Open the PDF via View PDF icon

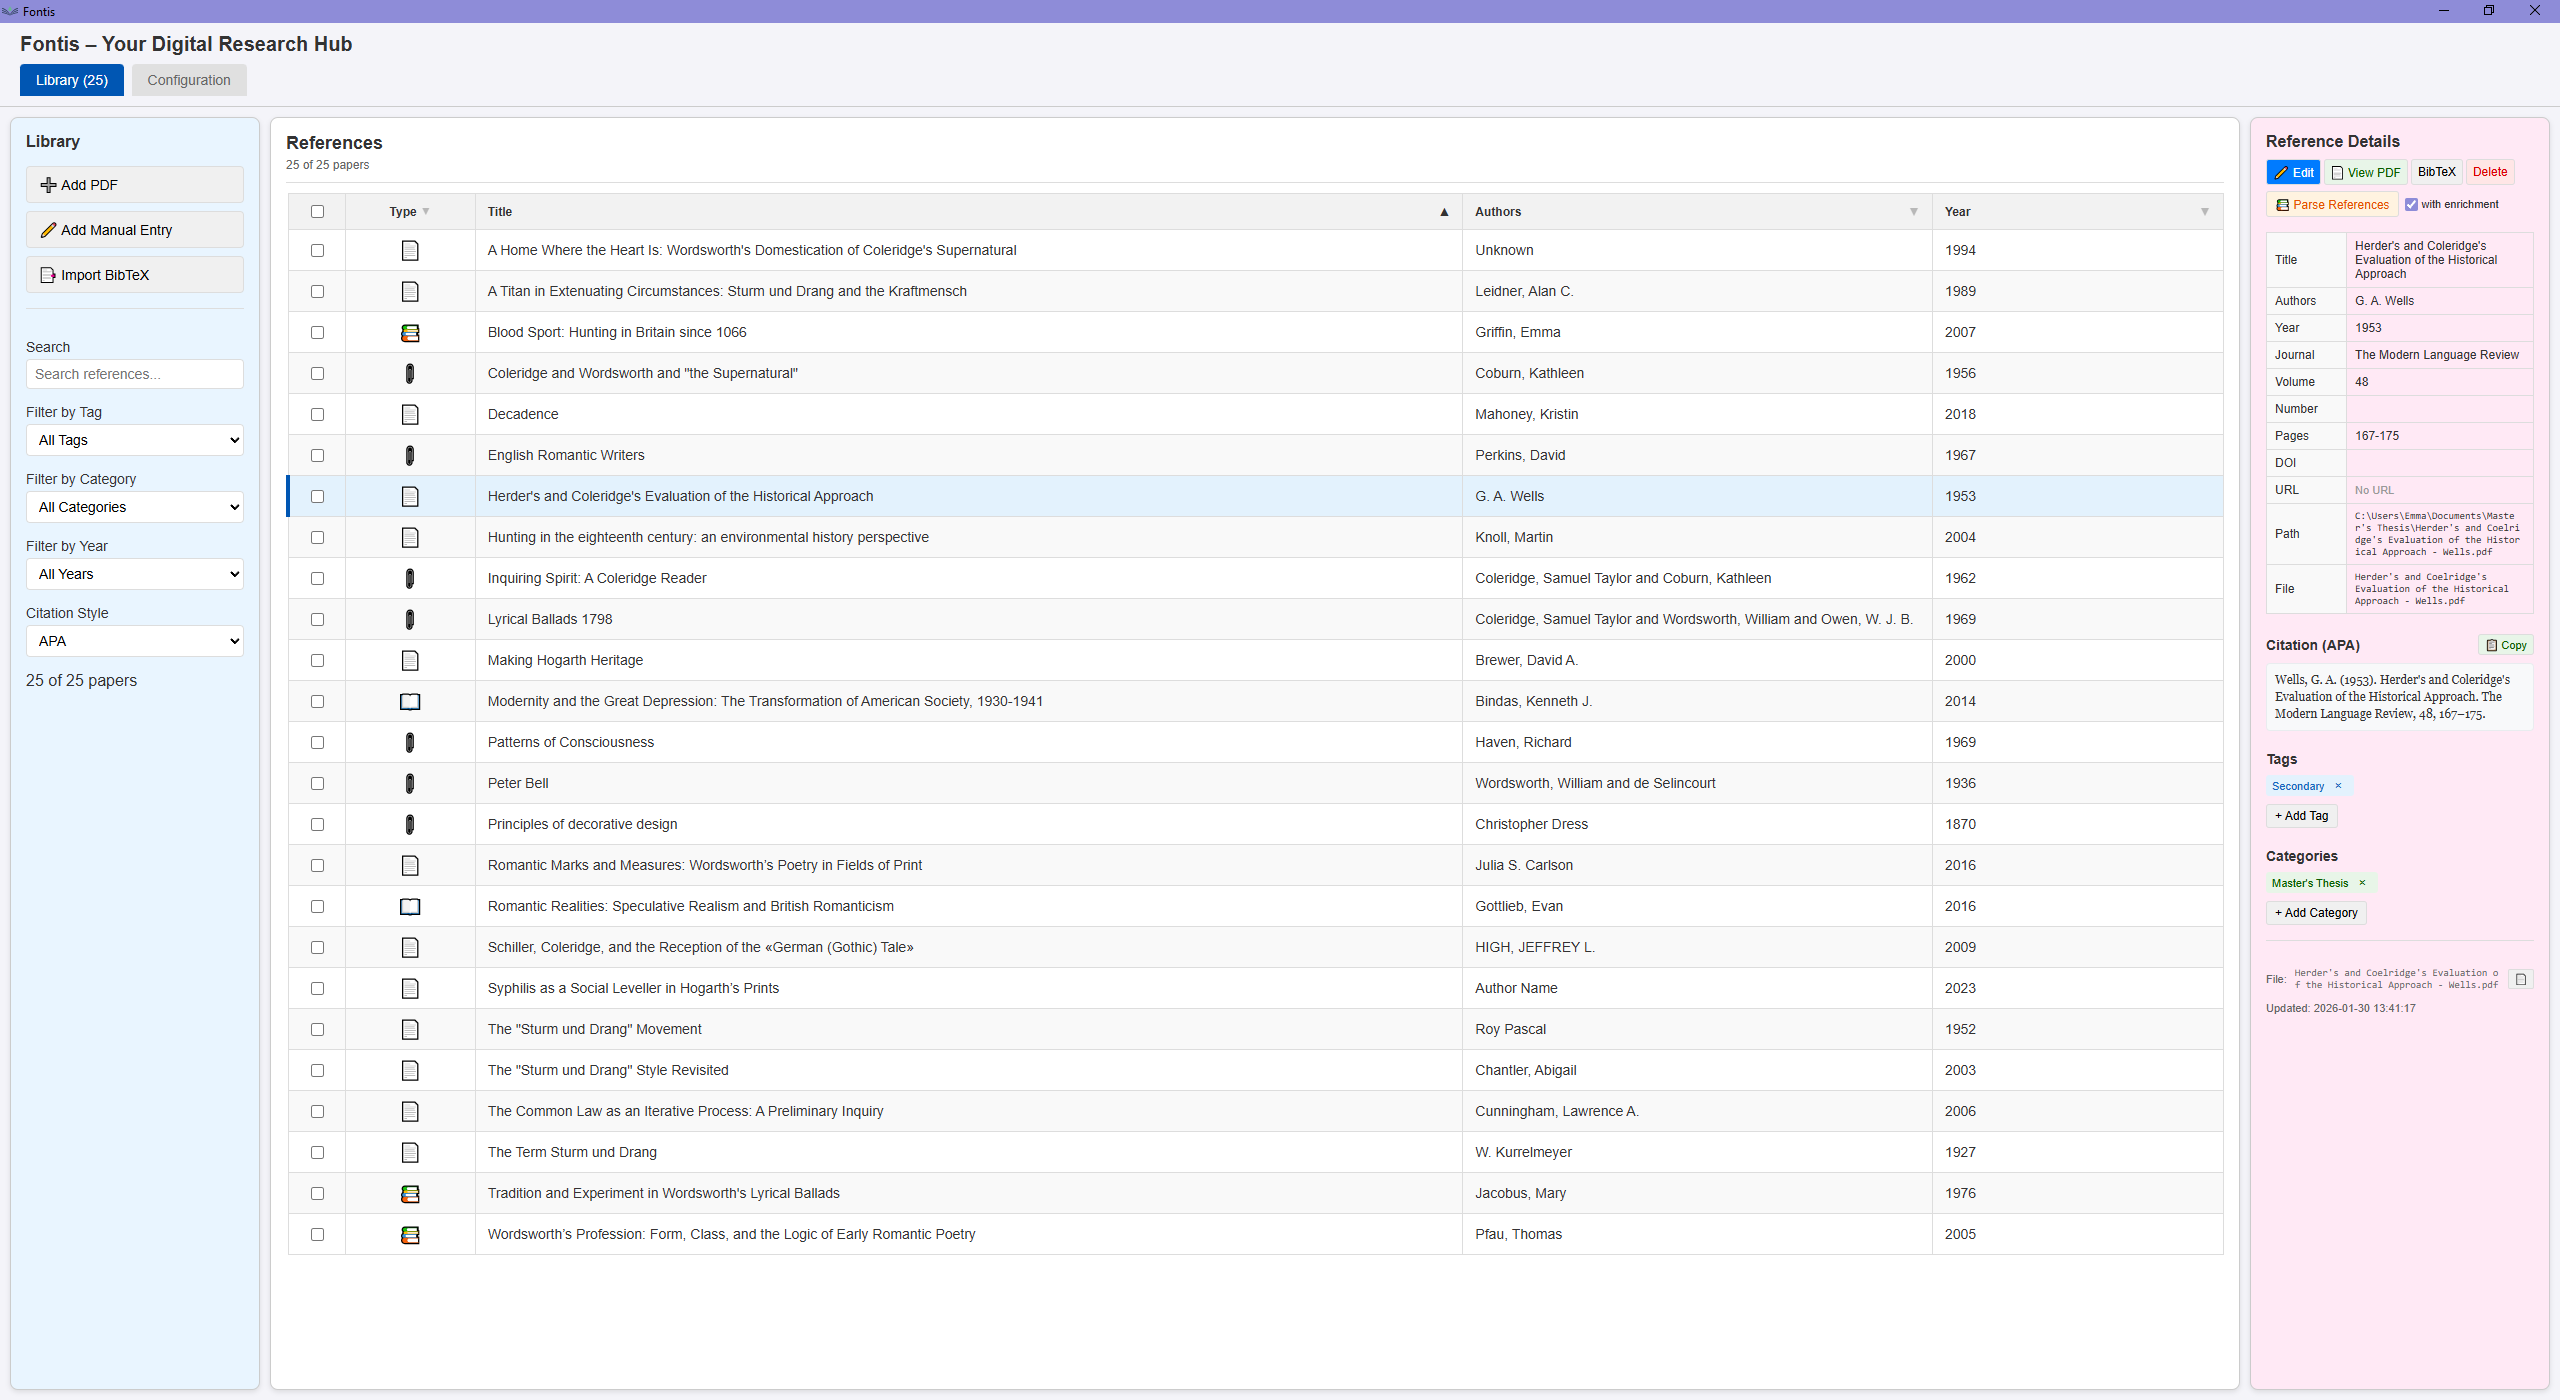[2338, 172]
